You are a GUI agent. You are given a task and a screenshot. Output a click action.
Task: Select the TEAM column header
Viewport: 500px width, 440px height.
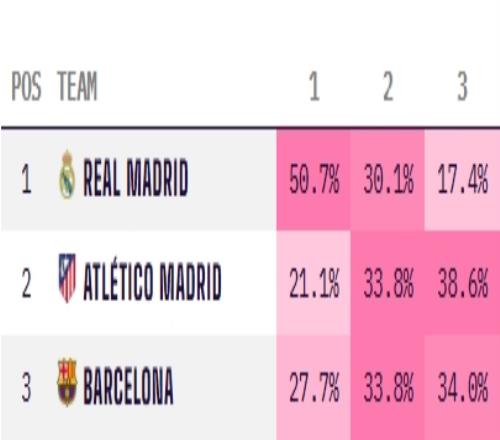pos(77,86)
